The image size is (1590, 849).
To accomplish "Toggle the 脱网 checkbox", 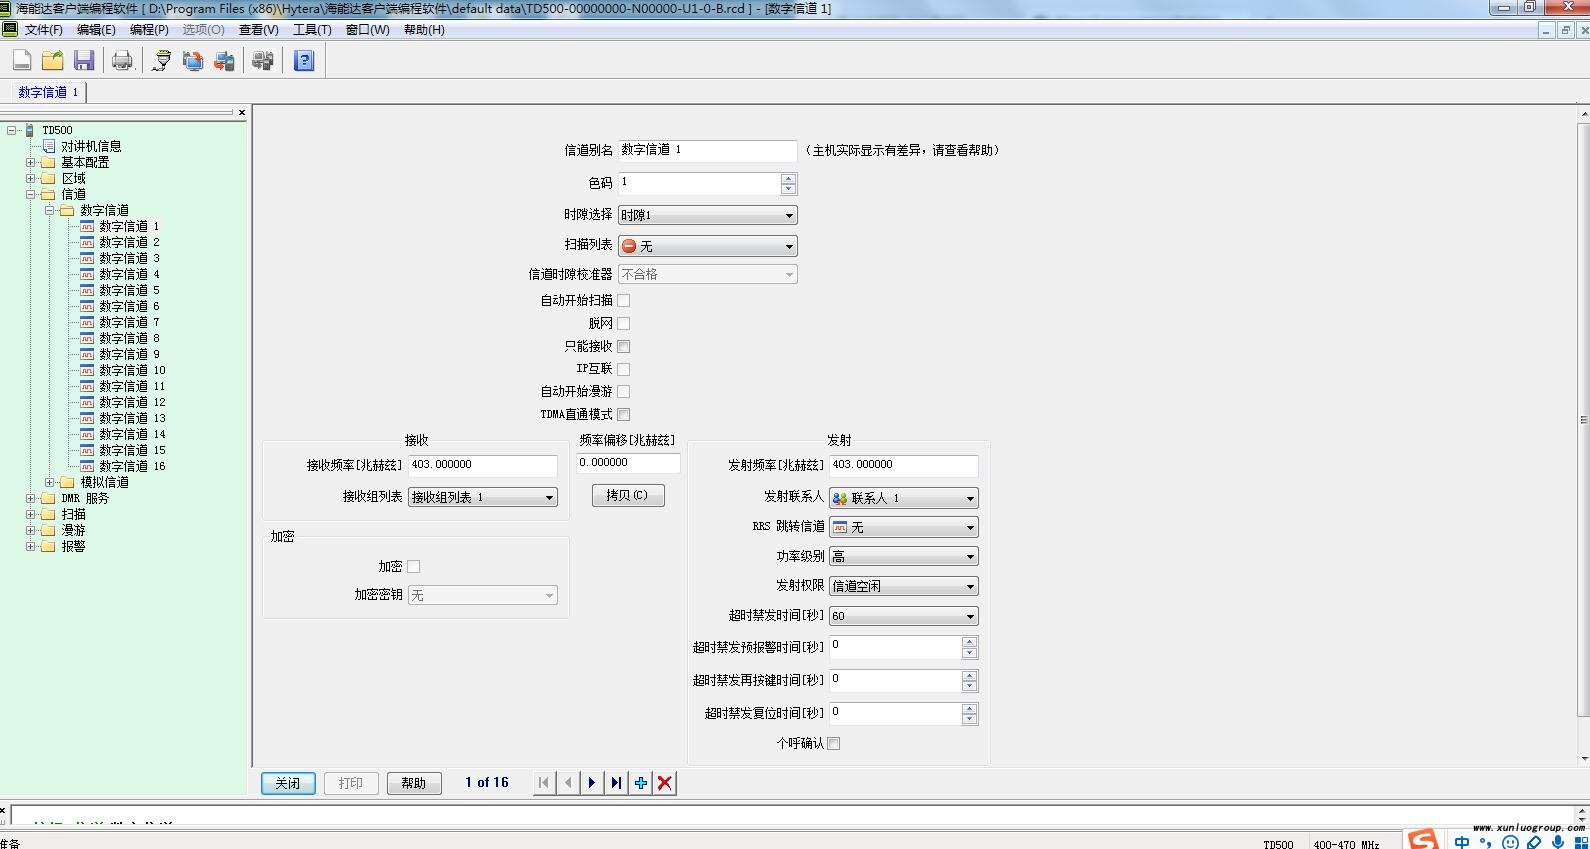I will coord(624,323).
